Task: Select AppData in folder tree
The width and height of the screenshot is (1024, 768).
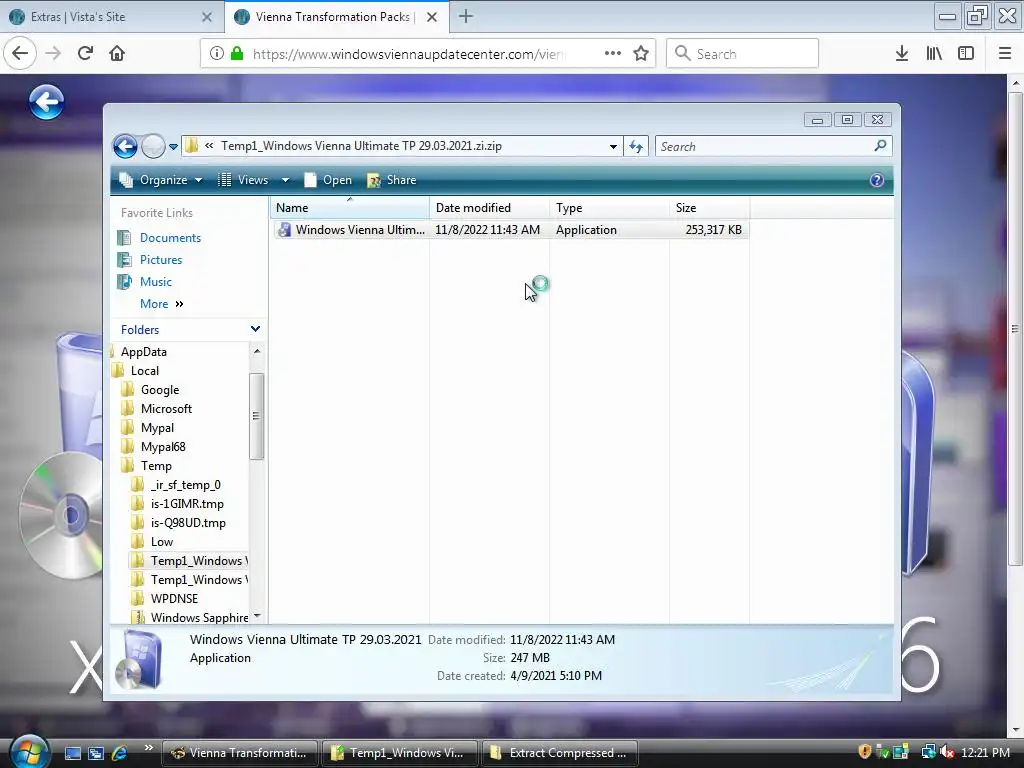Action: point(143,352)
